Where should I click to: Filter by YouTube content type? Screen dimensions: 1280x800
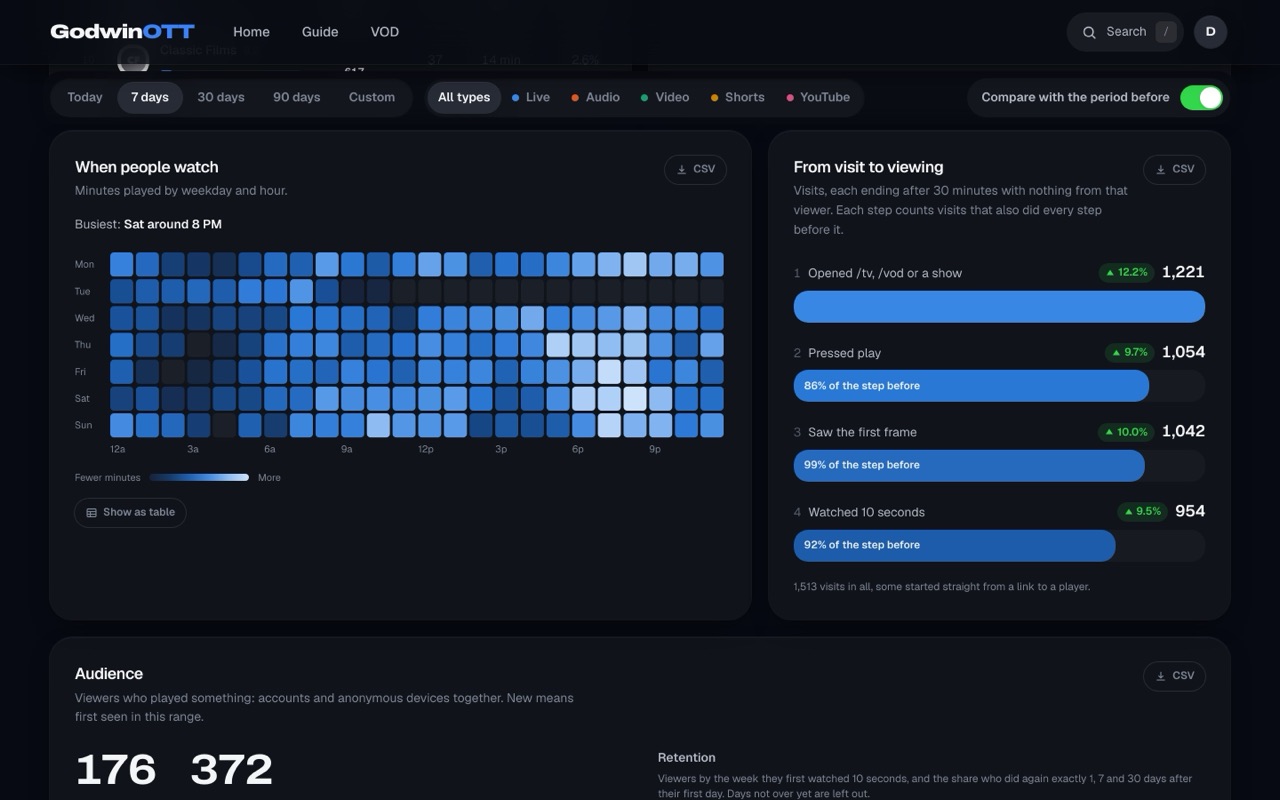(x=818, y=97)
